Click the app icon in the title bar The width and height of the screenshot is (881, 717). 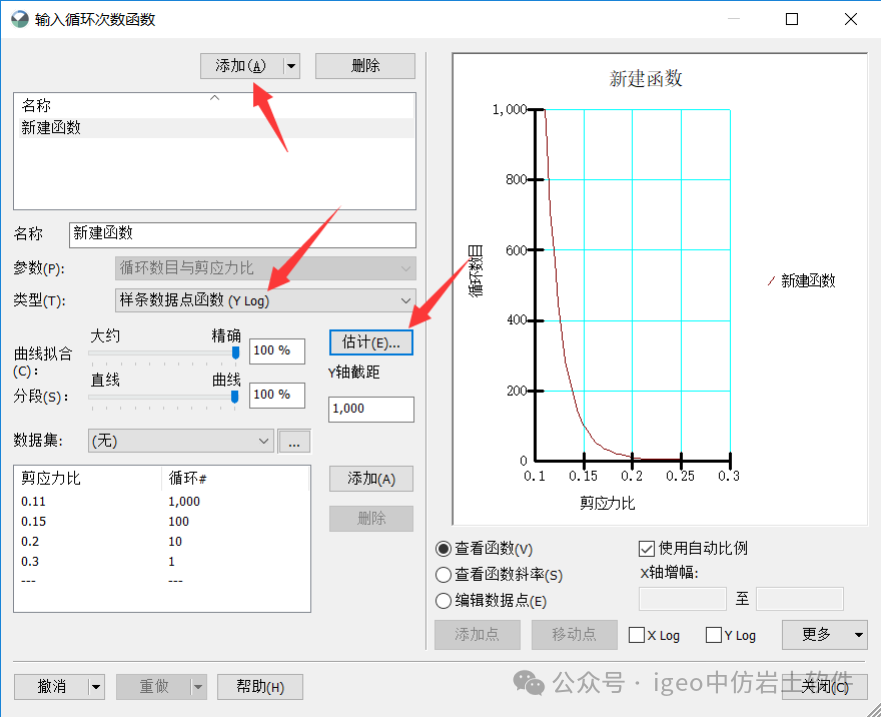pos(19,18)
